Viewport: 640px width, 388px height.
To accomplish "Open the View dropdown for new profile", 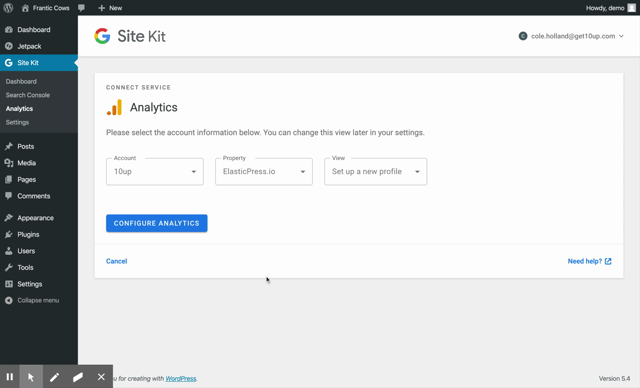I will 376,172.
